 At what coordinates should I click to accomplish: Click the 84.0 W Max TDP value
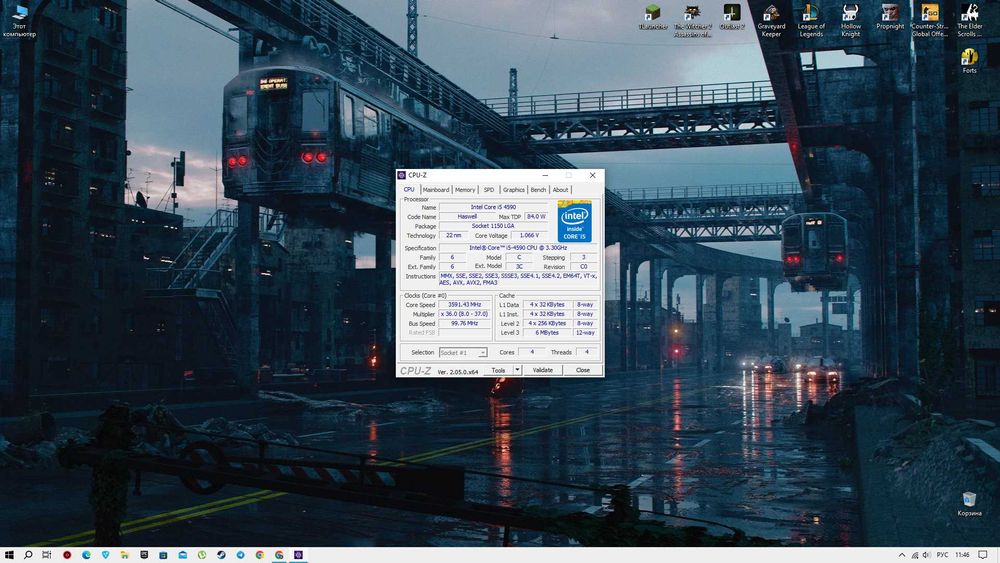coord(536,217)
